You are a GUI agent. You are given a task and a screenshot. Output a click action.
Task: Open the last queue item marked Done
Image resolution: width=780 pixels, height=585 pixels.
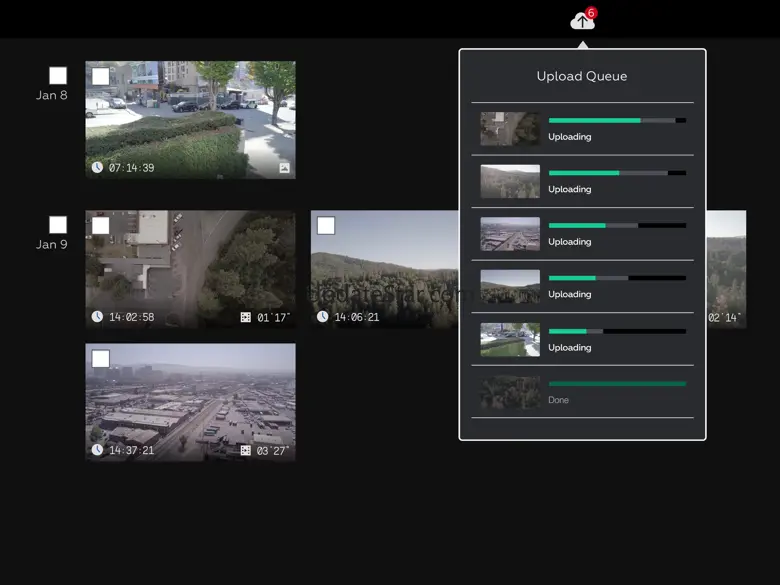click(x=582, y=392)
